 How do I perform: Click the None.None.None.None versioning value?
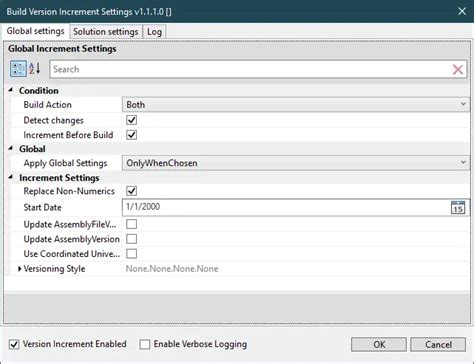pyautogui.click(x=172, y=269)
